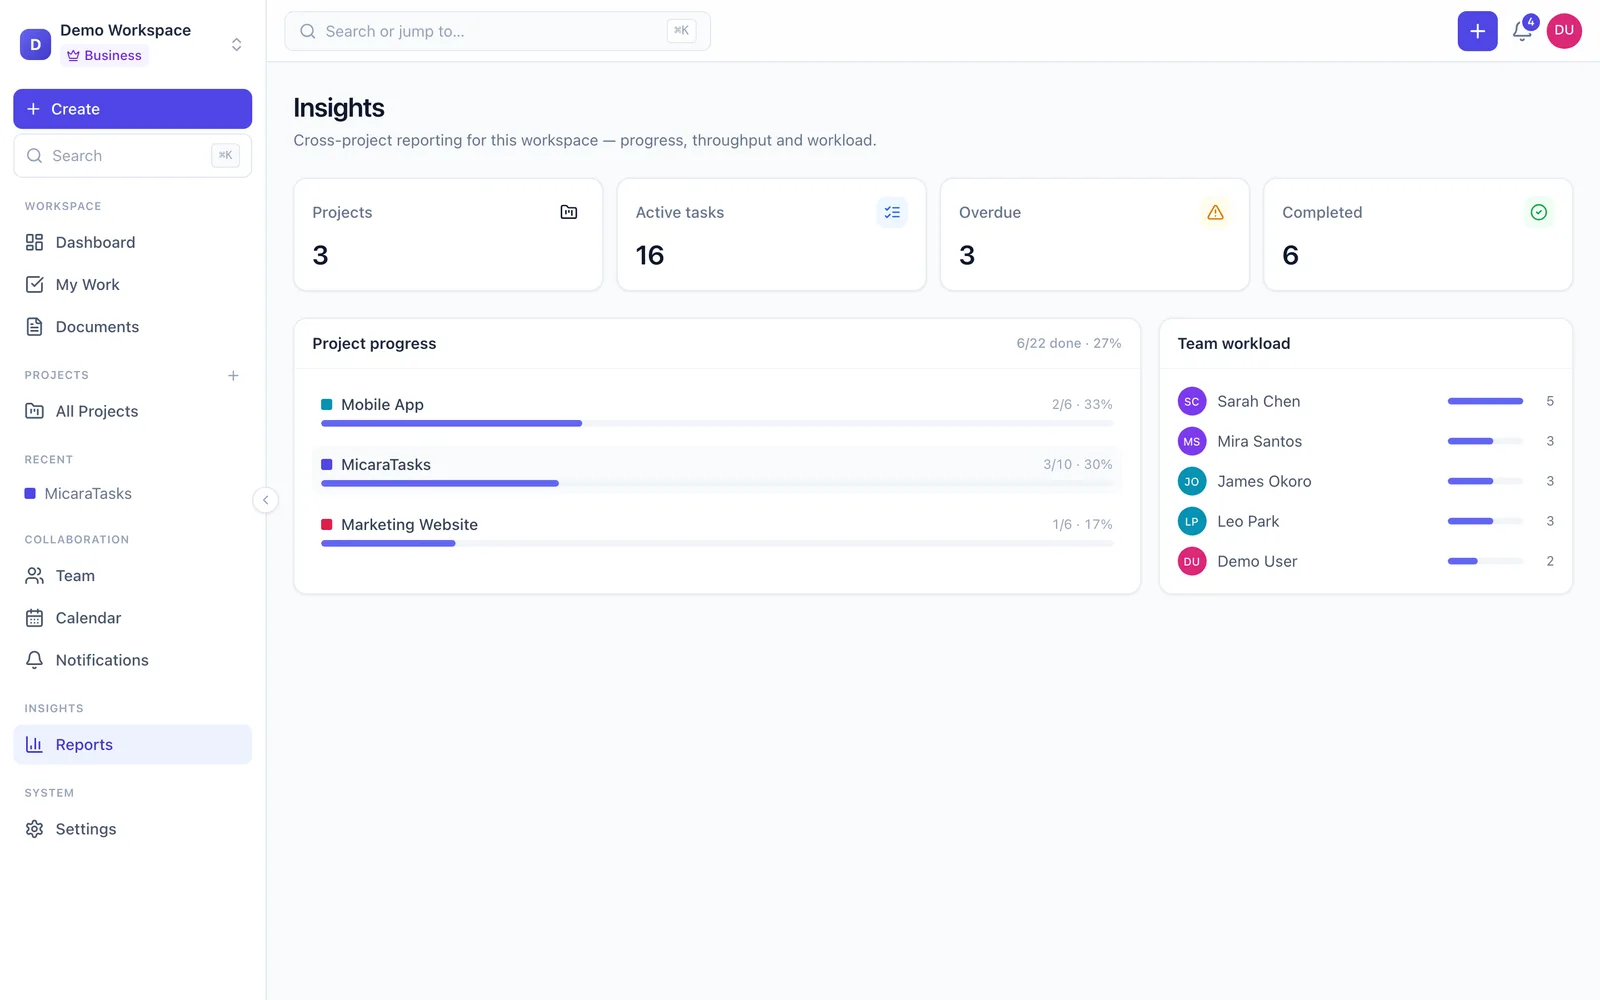Click the Completed card value 6

(1290, 256)
